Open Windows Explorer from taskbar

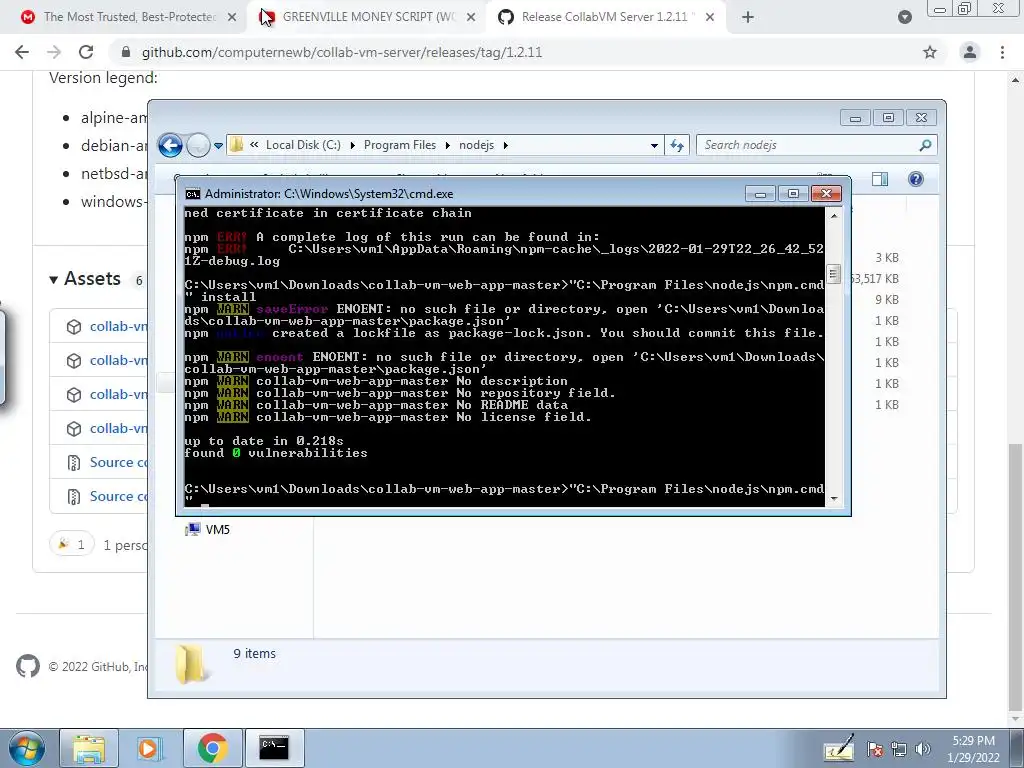click(89, 748)
